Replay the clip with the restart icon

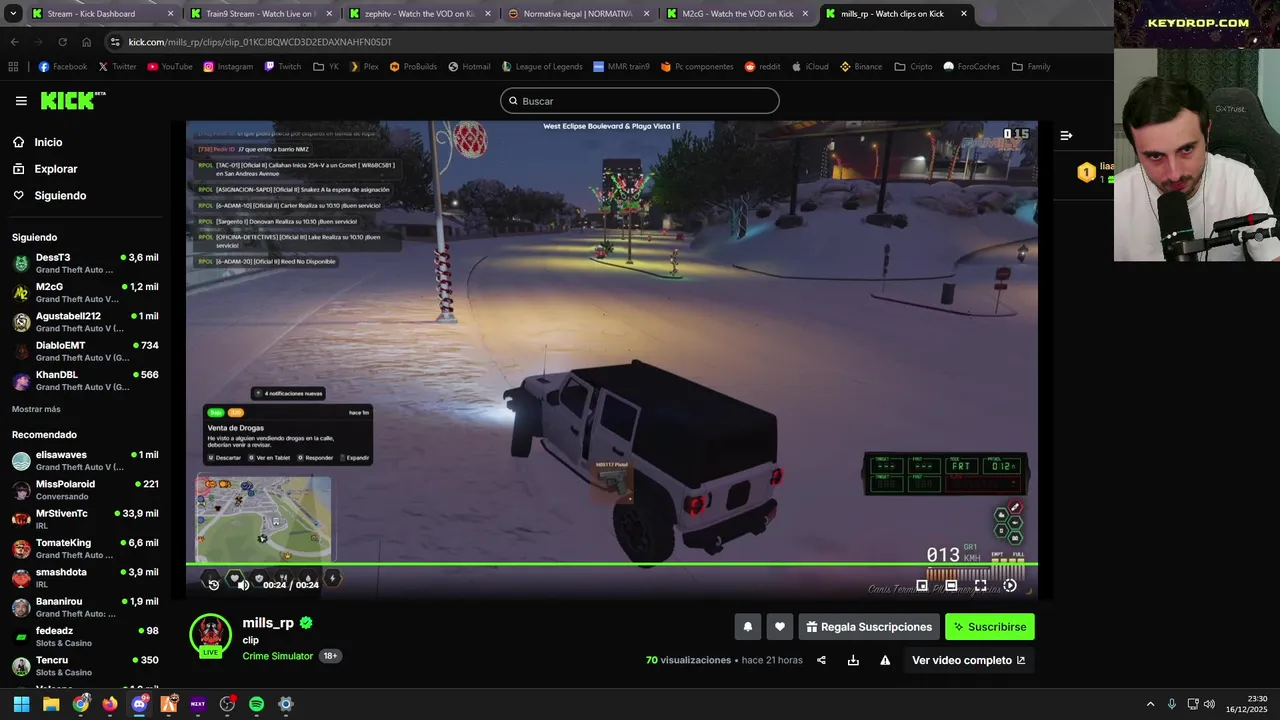pos(213,585)
